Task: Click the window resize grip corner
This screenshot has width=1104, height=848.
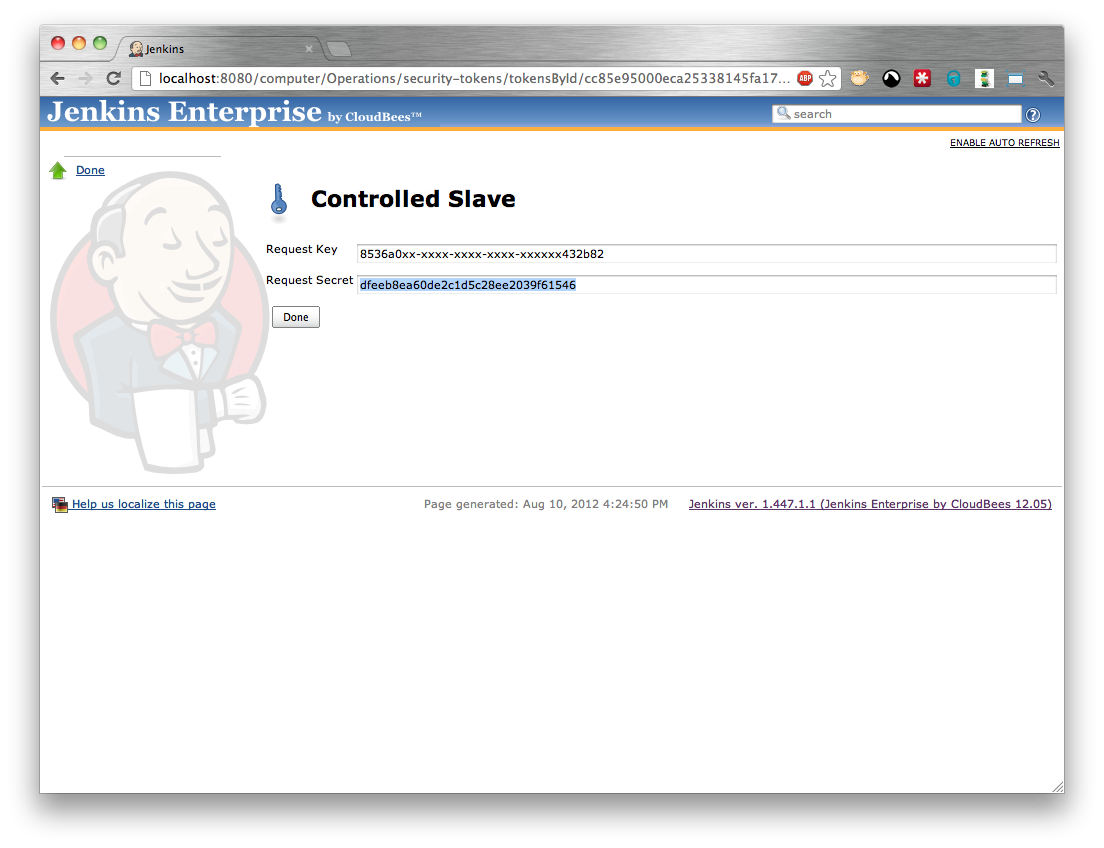Action: pyautogui.click(x=1058, y=787)
